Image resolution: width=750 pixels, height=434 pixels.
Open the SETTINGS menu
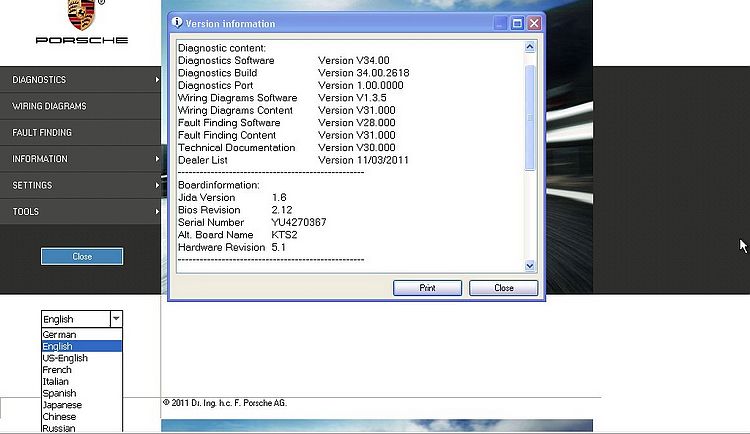pyautogui.click(x=80, y=185)
